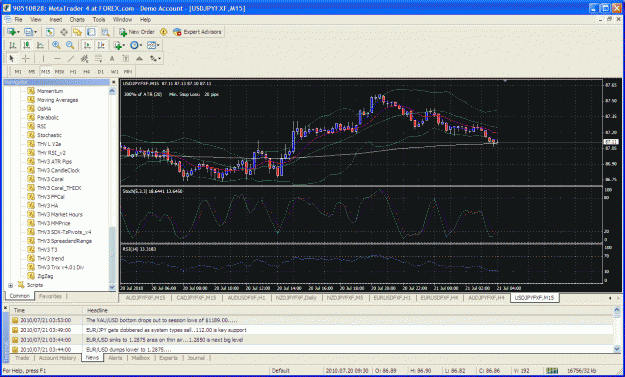Select the Horizontal Line tool
The width and height of the screenshot is (625, 377).
point(57,59)
